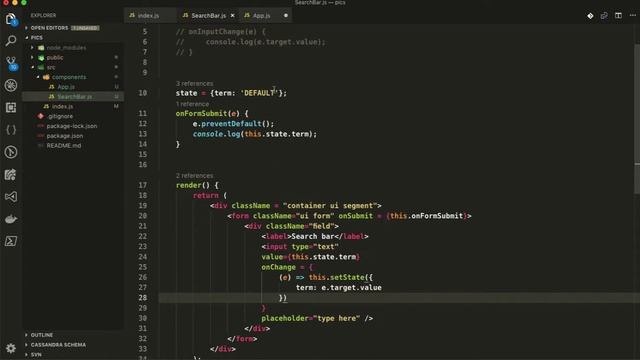The image size is (640, 360).
Task: Open README.md file
Action: pyautogui.click(x=64, y=146)
